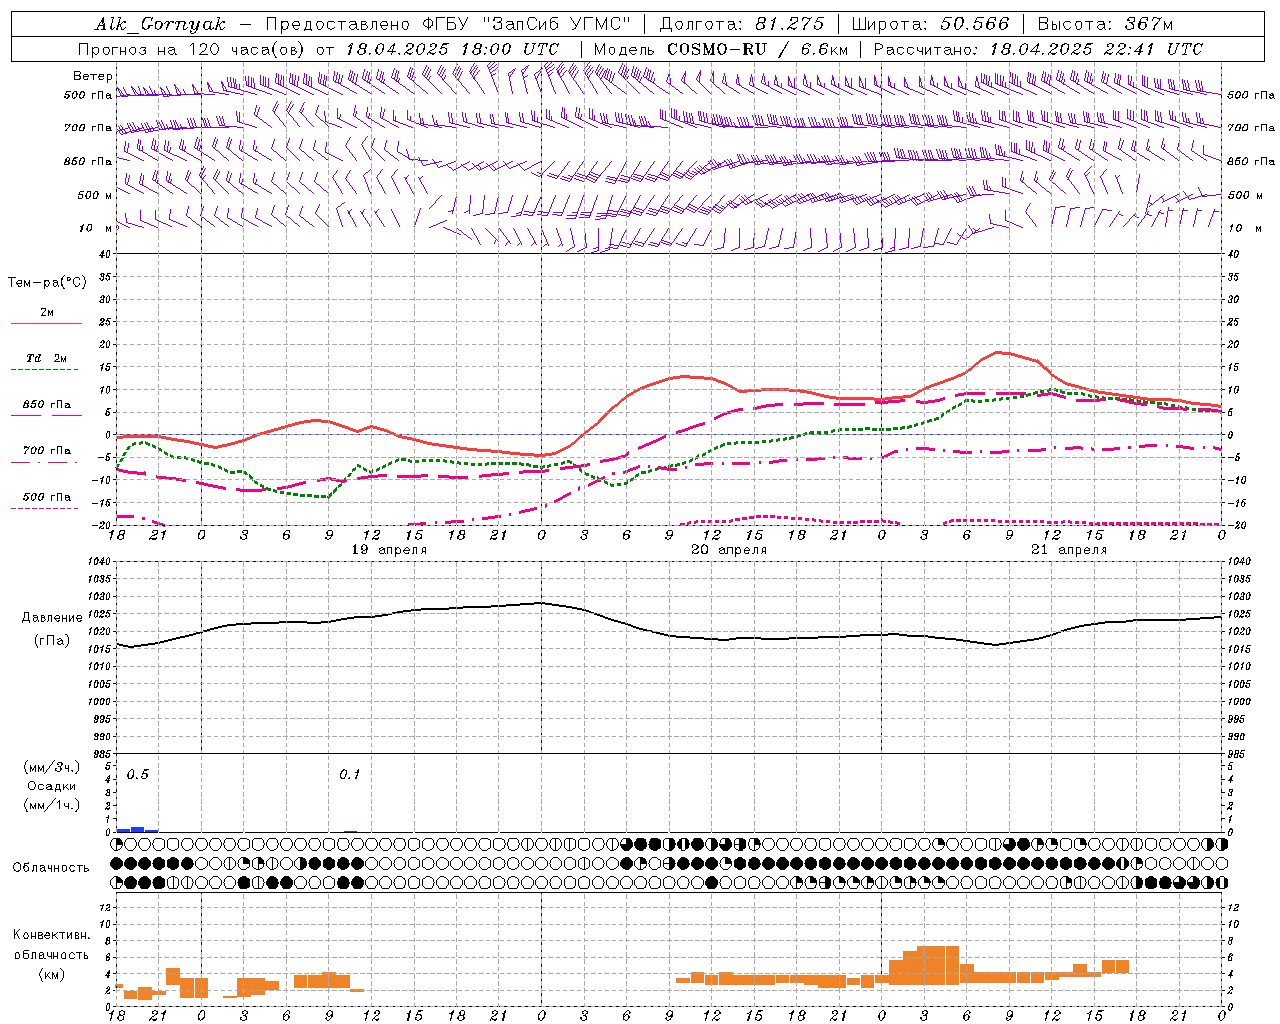The height and width of the screenshot is (1024, 1280).
Task: Click the 'Прогноз на 120 часа(ов)' forecast text
Action: (191, 49)
